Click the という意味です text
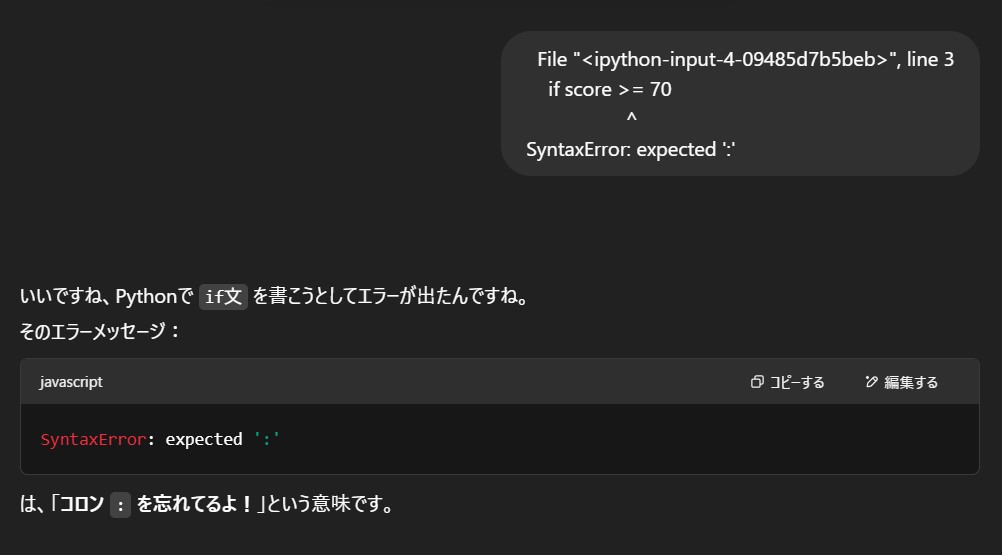Viewport: 1002px width, 555px height. click(x=330, y=505)
